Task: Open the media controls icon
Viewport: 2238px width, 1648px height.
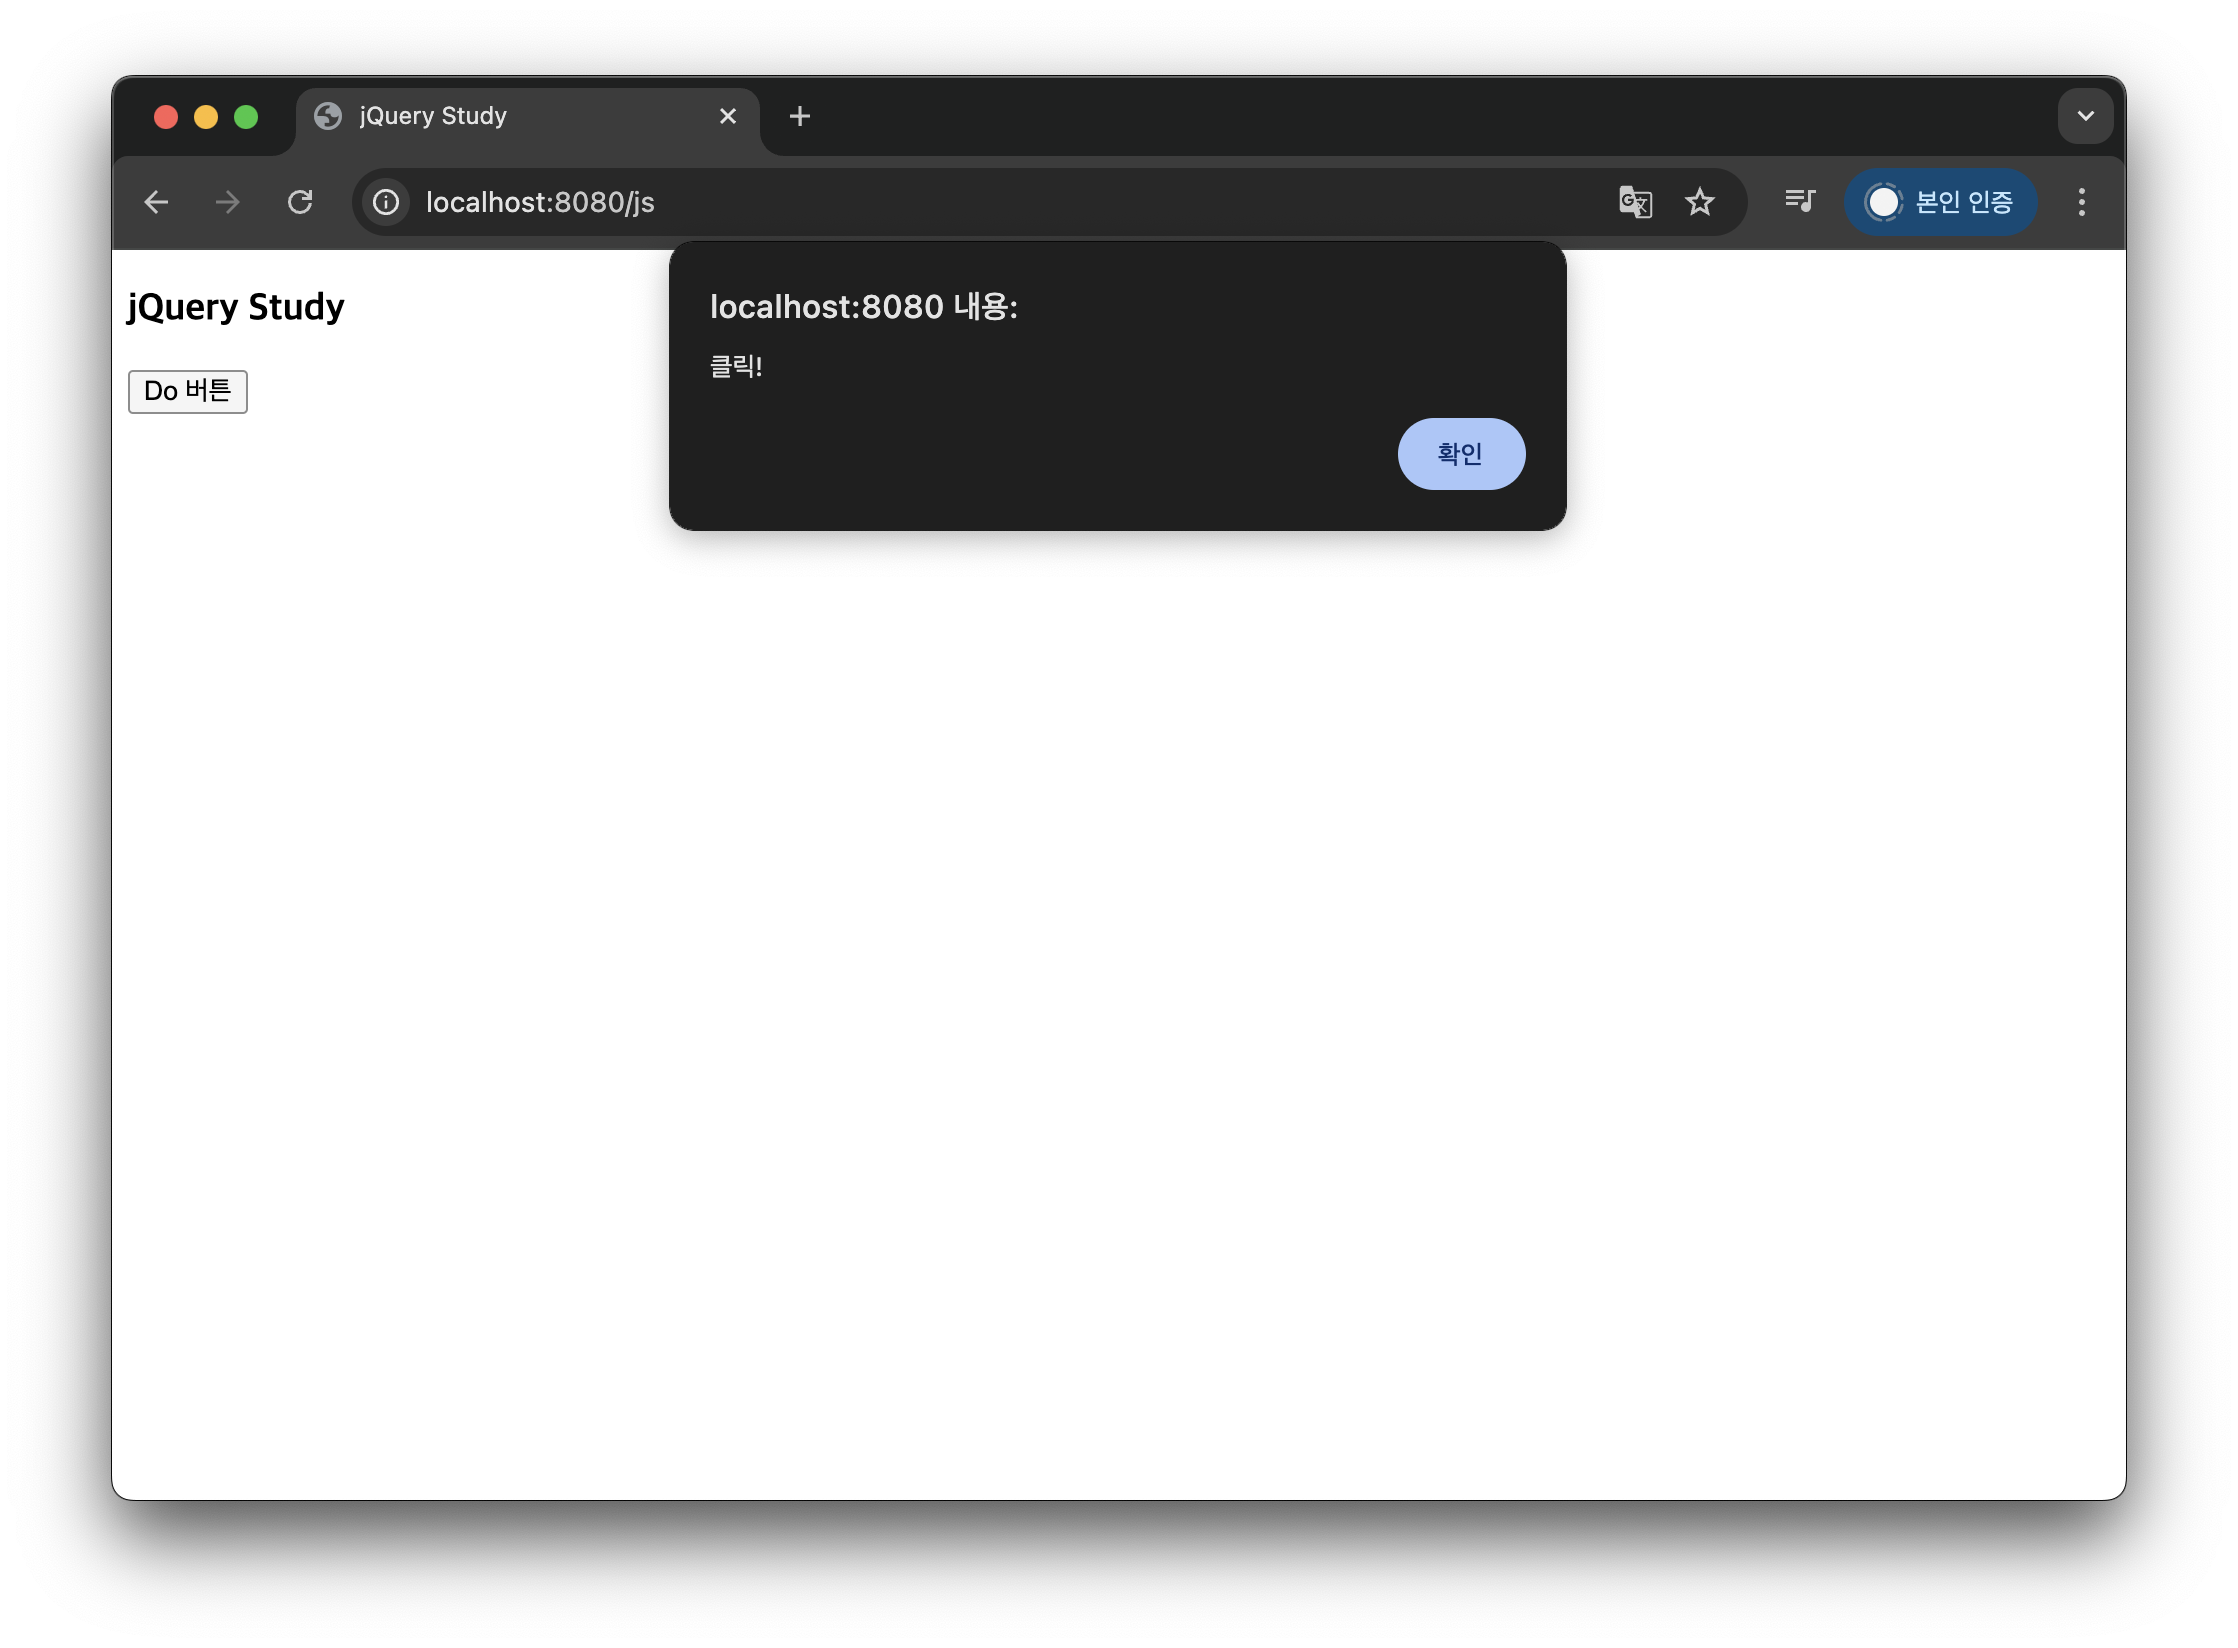Action: pos(1800,201)
